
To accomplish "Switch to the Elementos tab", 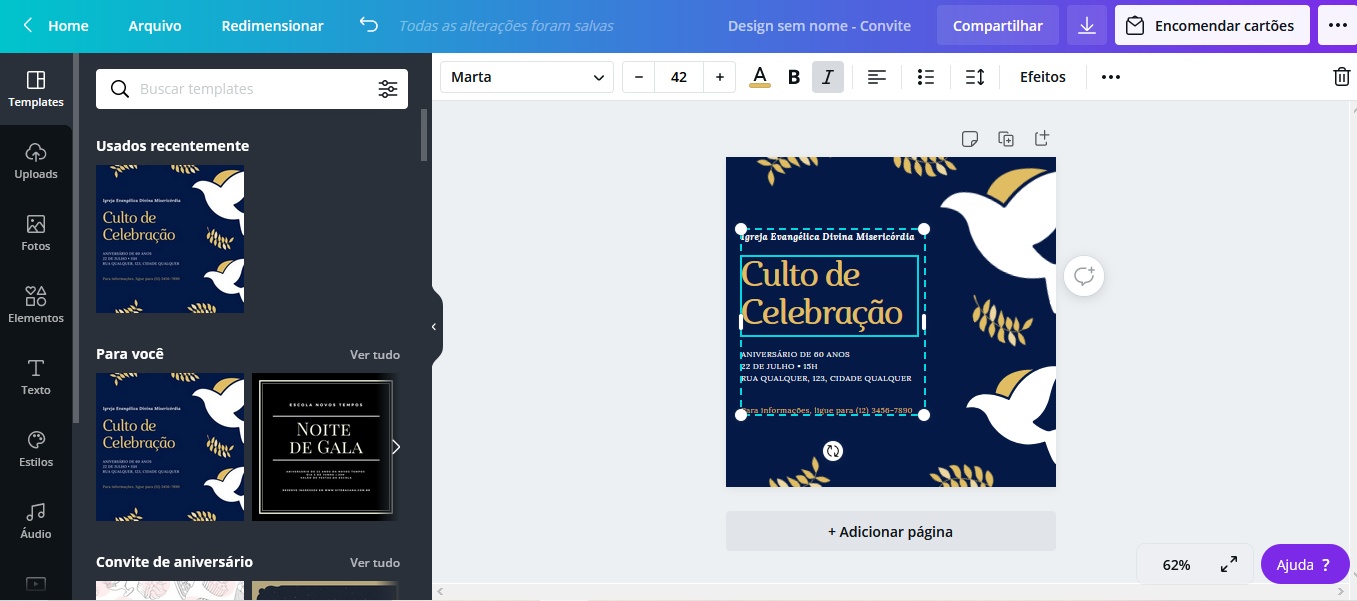I will [36, 304].
